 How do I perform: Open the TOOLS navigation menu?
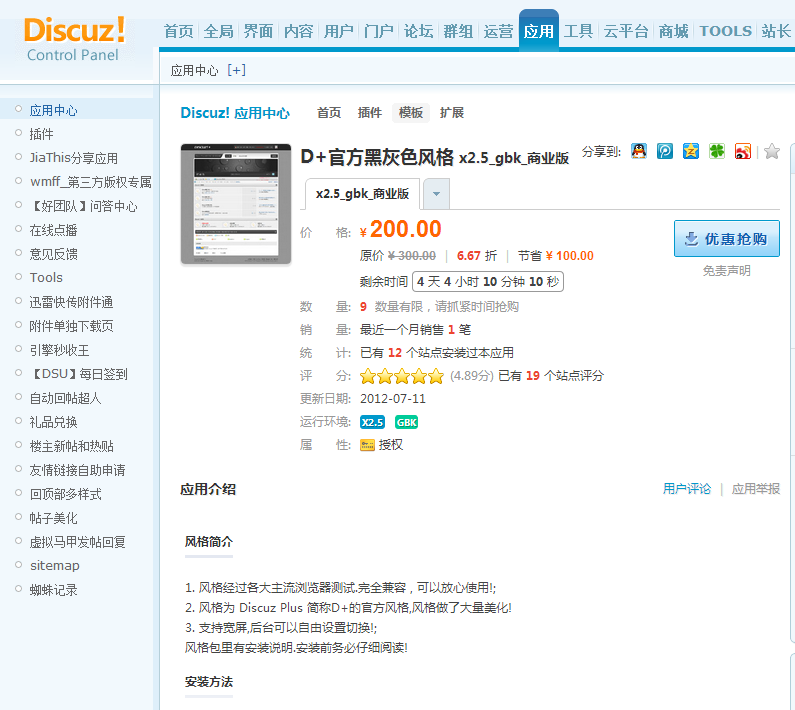726,31
